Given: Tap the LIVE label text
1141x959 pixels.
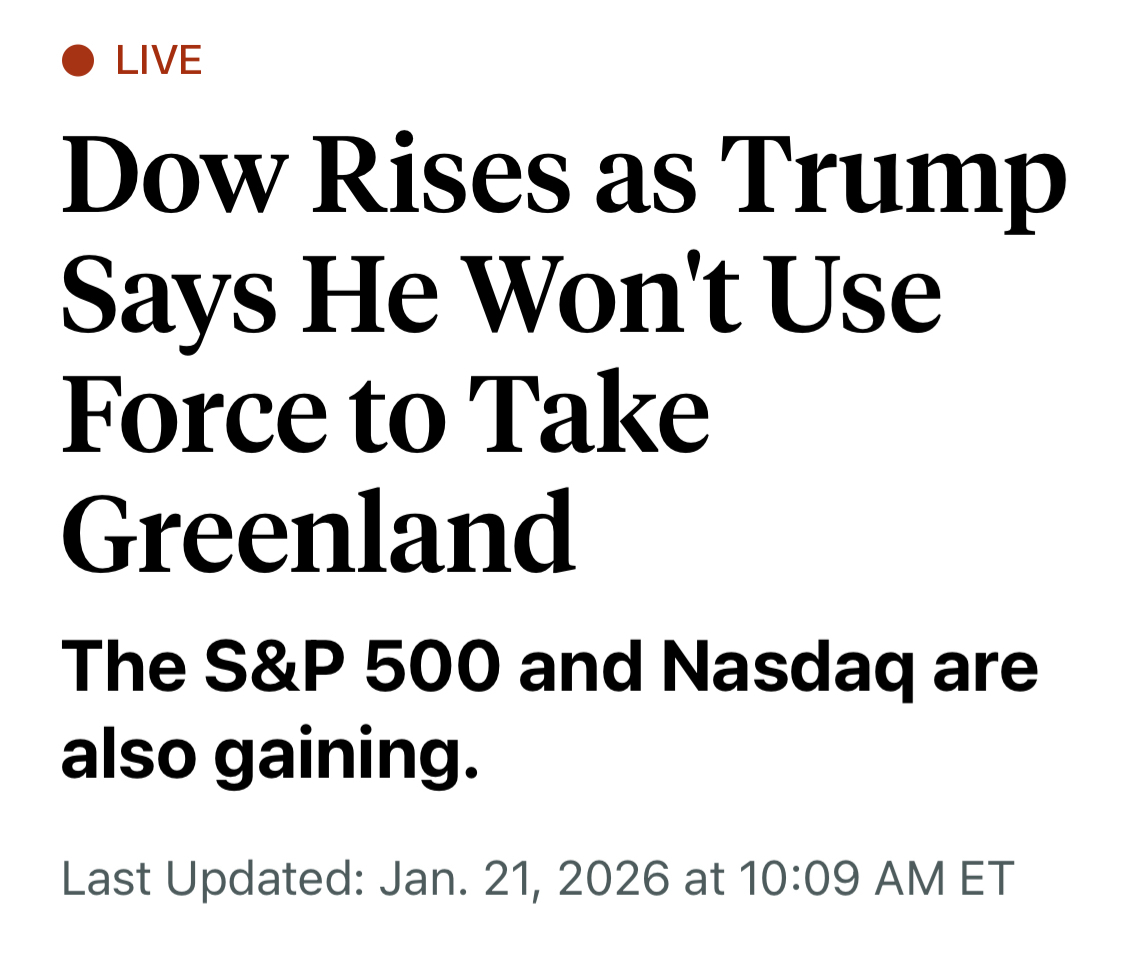Looking at the screenshot, I should pyautogui.click(x=159, y=61).
